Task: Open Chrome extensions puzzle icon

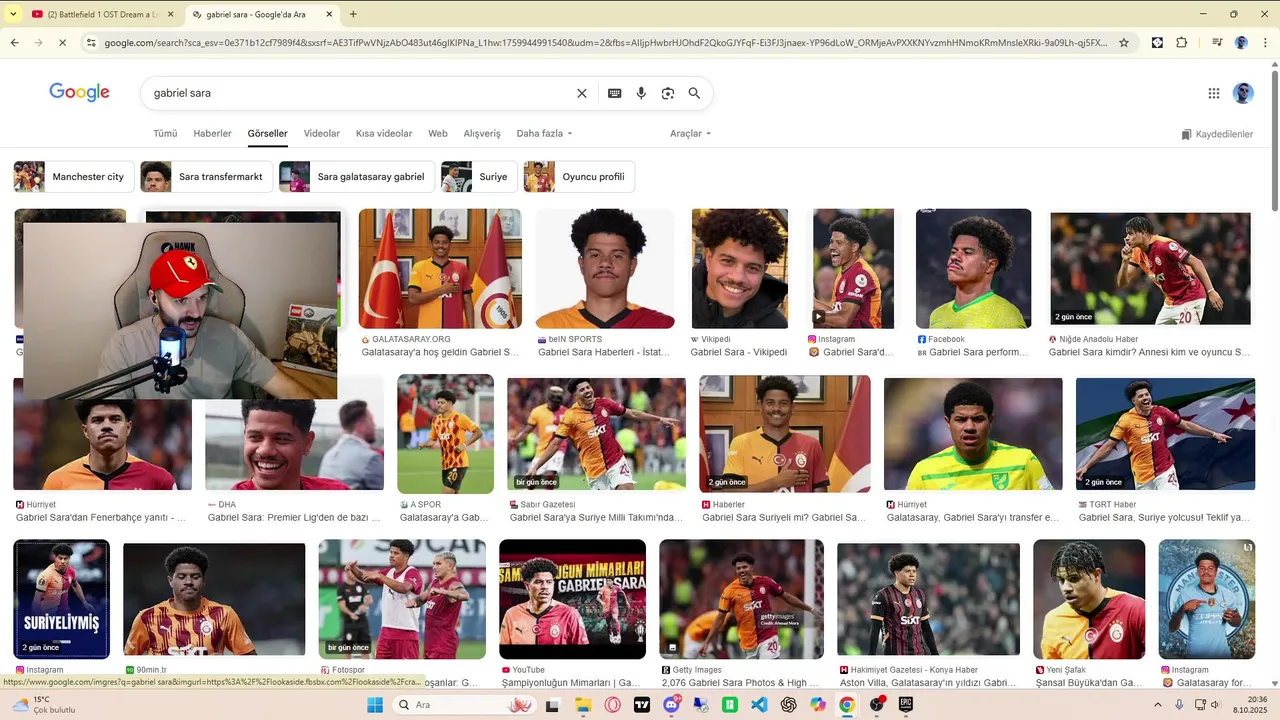Action: 1182,43
